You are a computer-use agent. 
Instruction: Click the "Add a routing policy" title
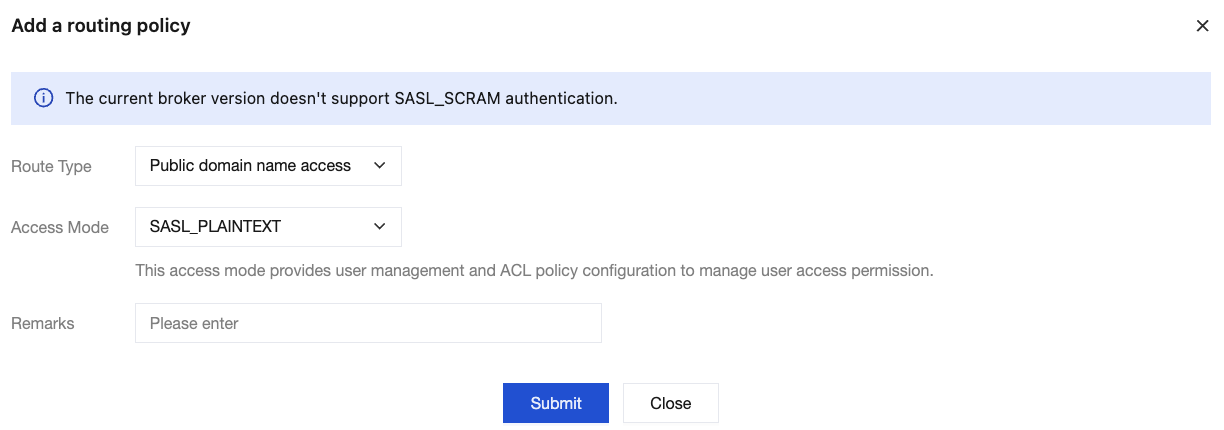tap(101, 26)
